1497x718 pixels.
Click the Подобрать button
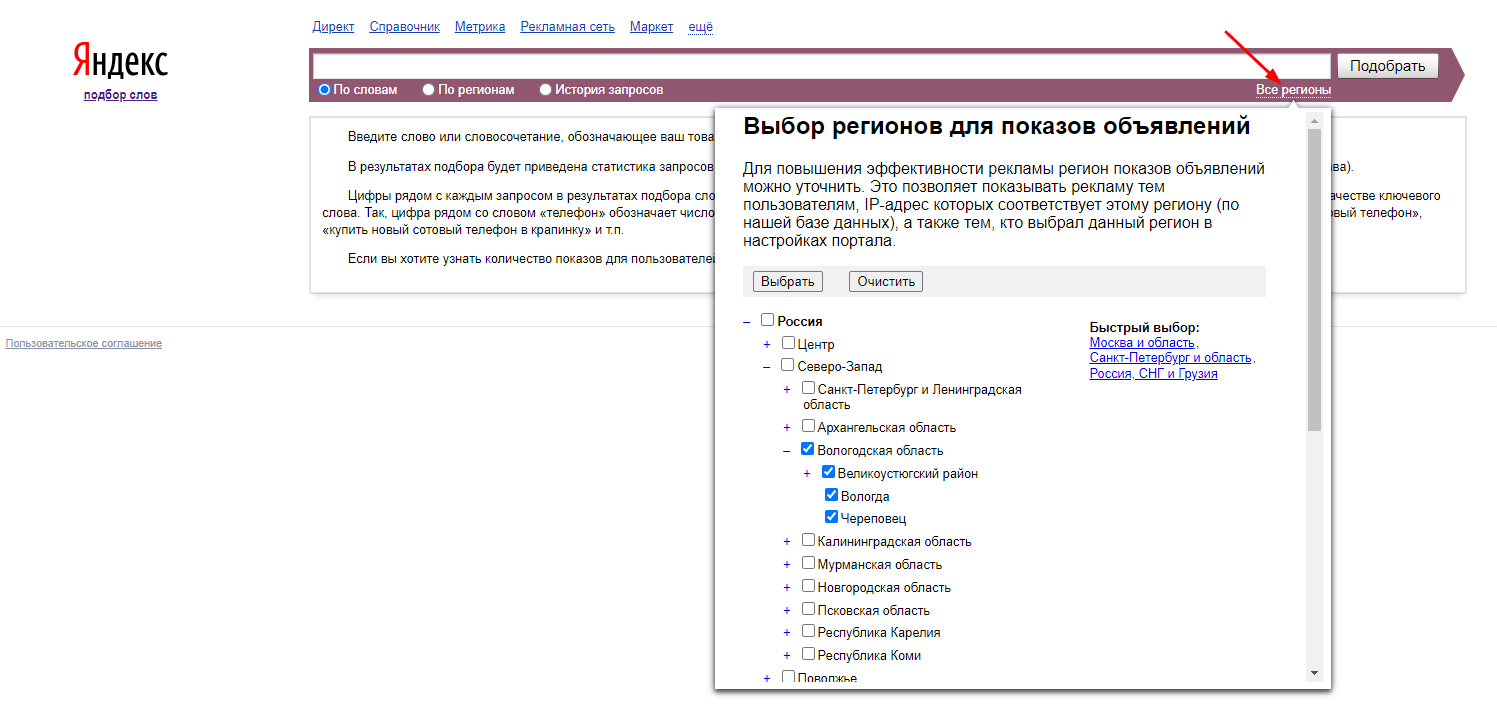pyautogui.click(x=1387, y=66)
